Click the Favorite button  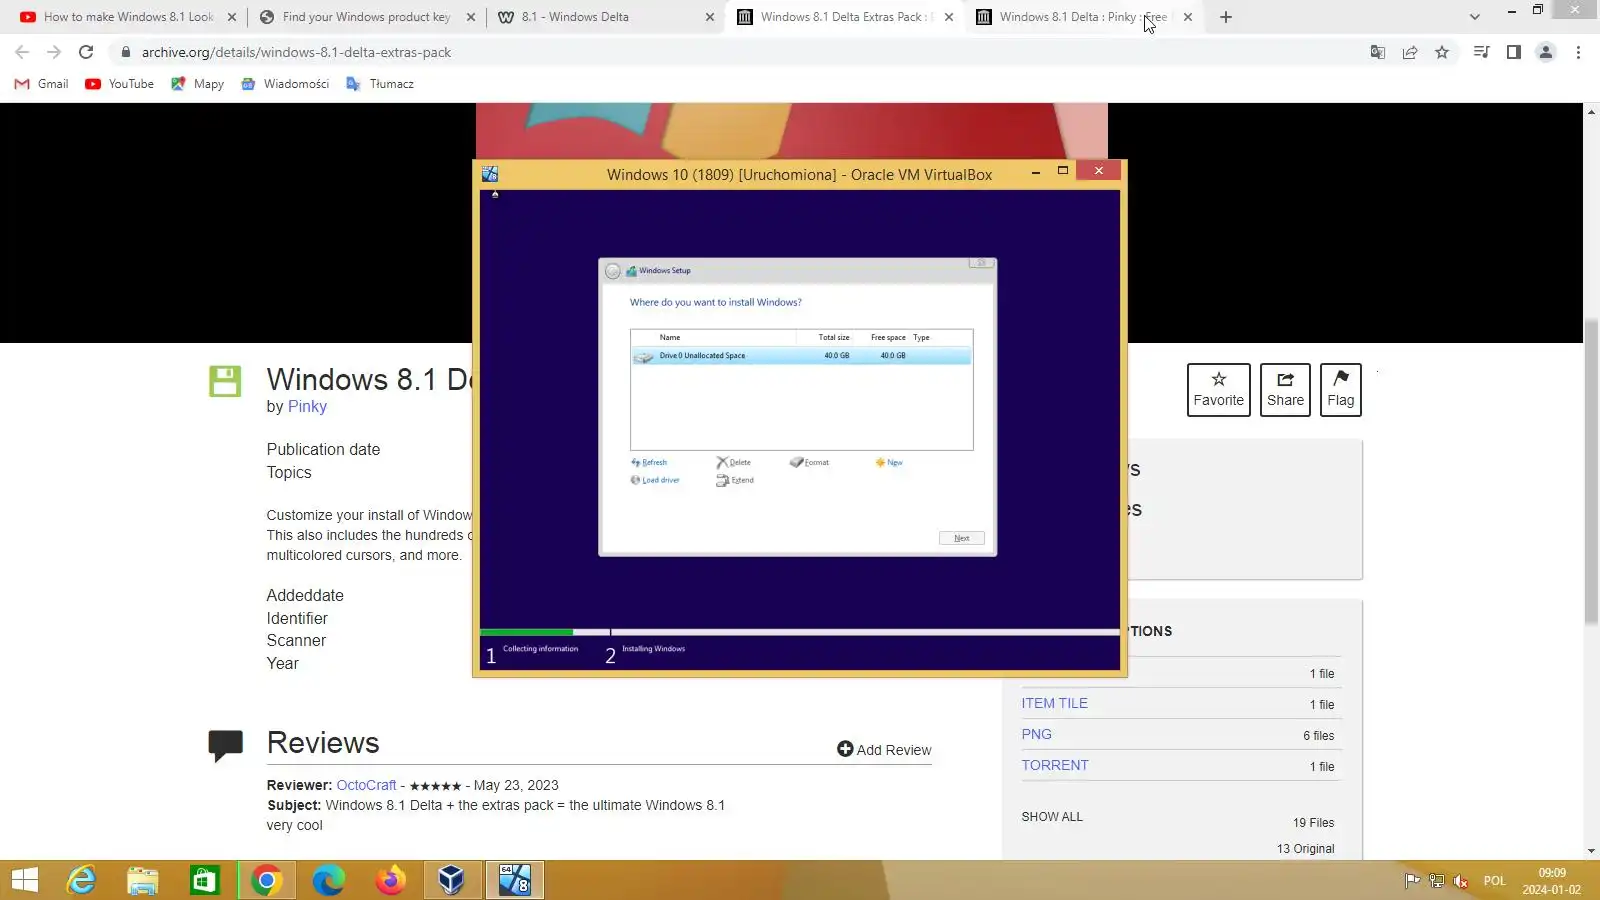tap(1219, 390)
